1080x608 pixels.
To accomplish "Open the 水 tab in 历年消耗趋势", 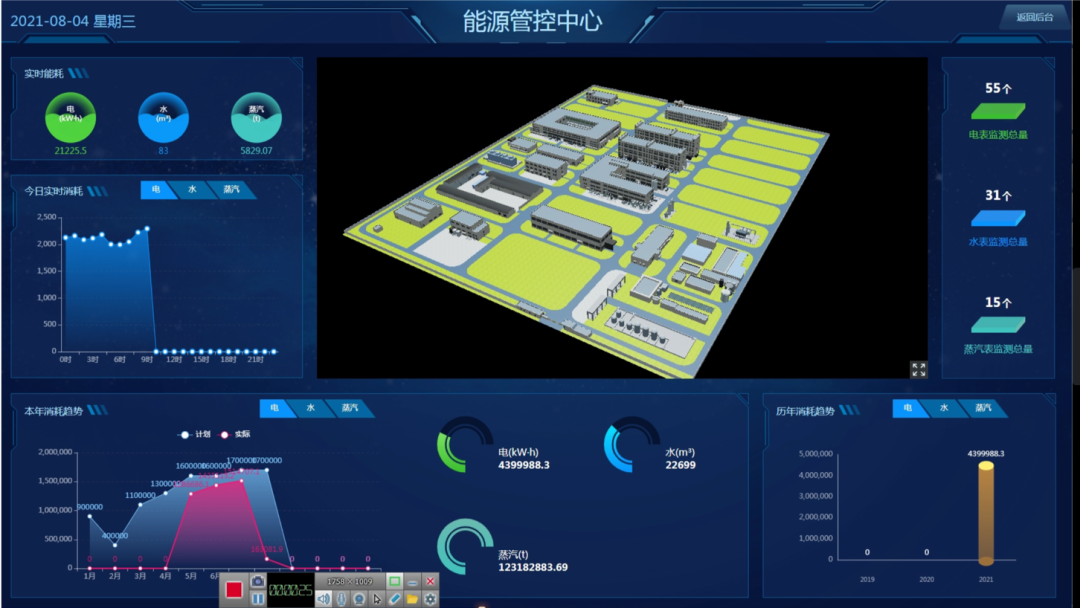I will 944,408.
